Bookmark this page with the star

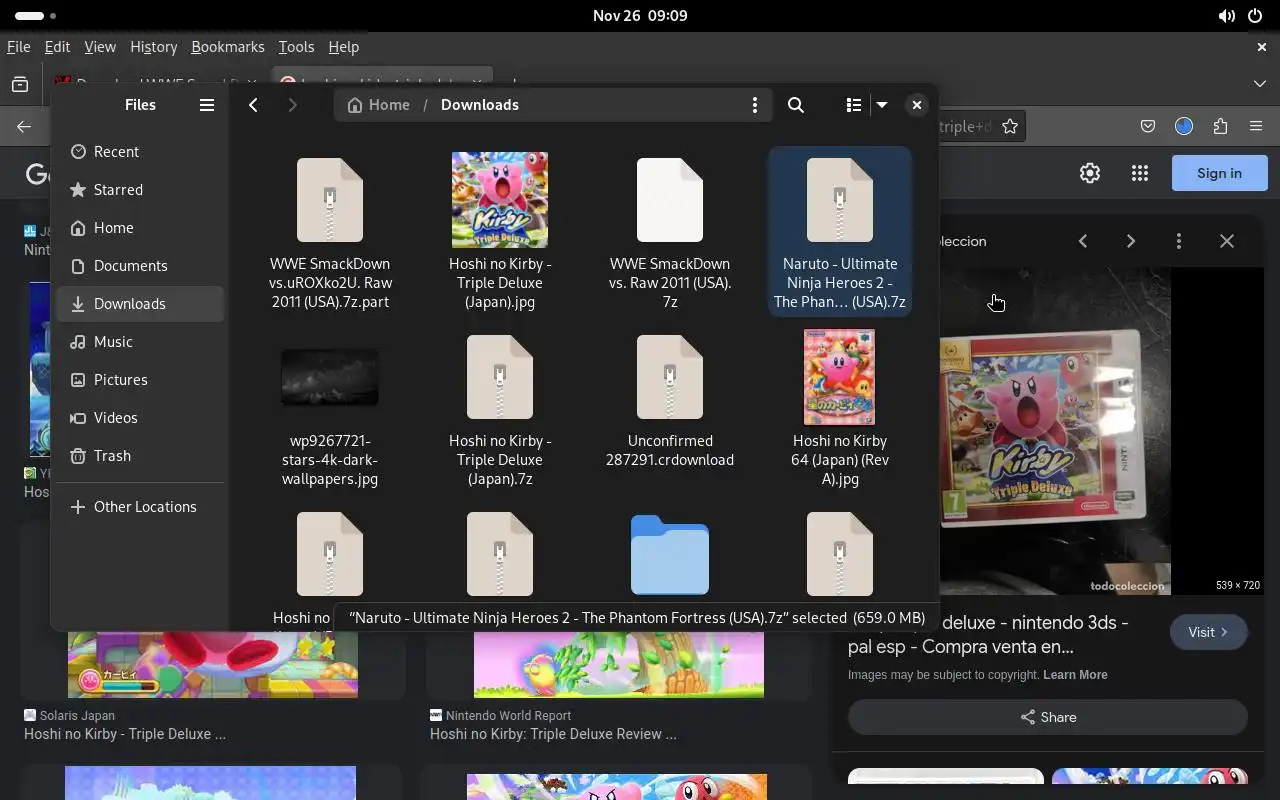tap(1010, 127)
